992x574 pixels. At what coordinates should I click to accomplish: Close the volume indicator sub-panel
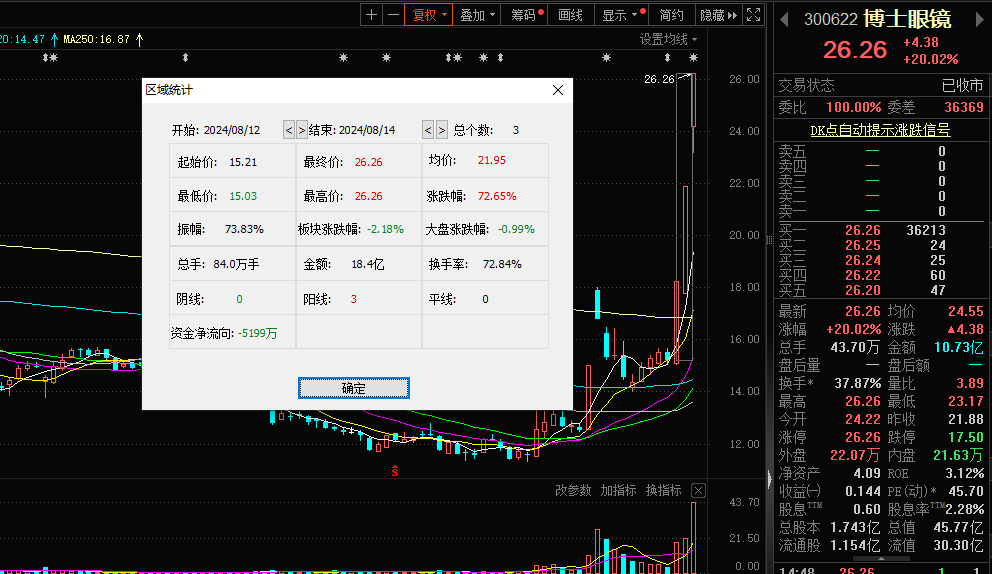tap(698, 490)
